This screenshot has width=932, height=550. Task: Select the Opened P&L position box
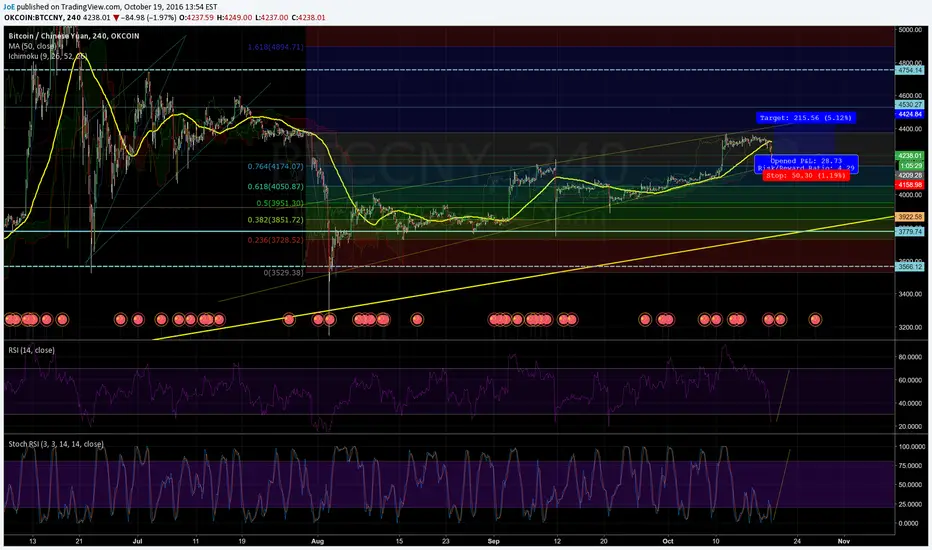807,164
